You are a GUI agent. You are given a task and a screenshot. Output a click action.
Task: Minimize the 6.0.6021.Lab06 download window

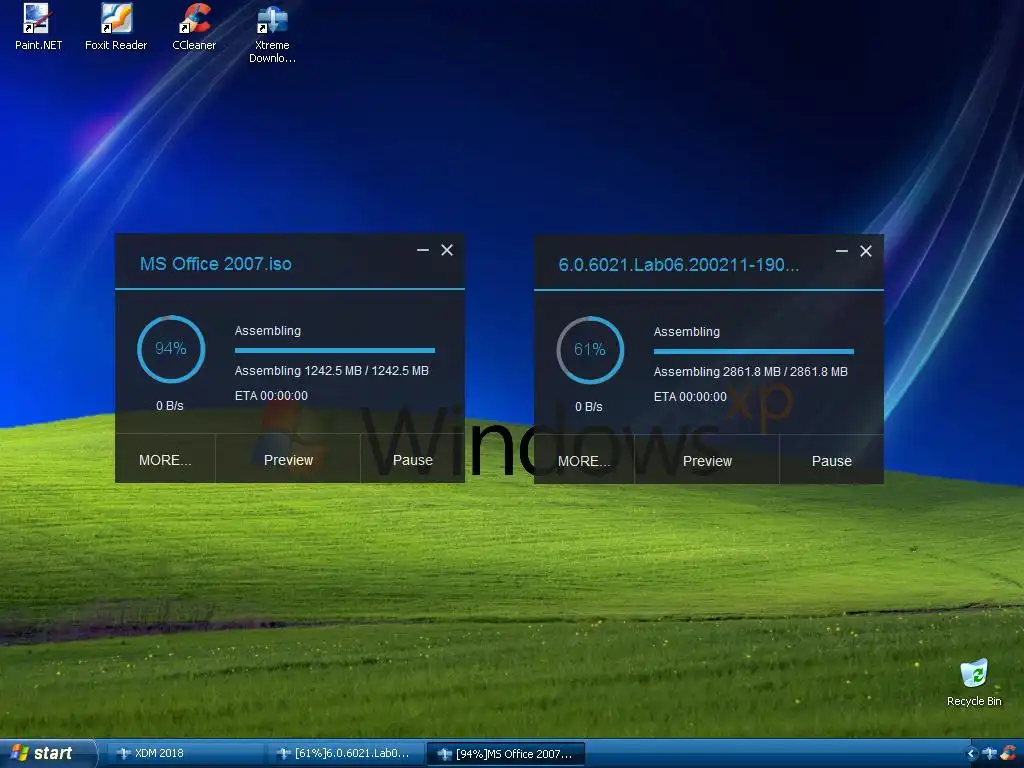842,251
